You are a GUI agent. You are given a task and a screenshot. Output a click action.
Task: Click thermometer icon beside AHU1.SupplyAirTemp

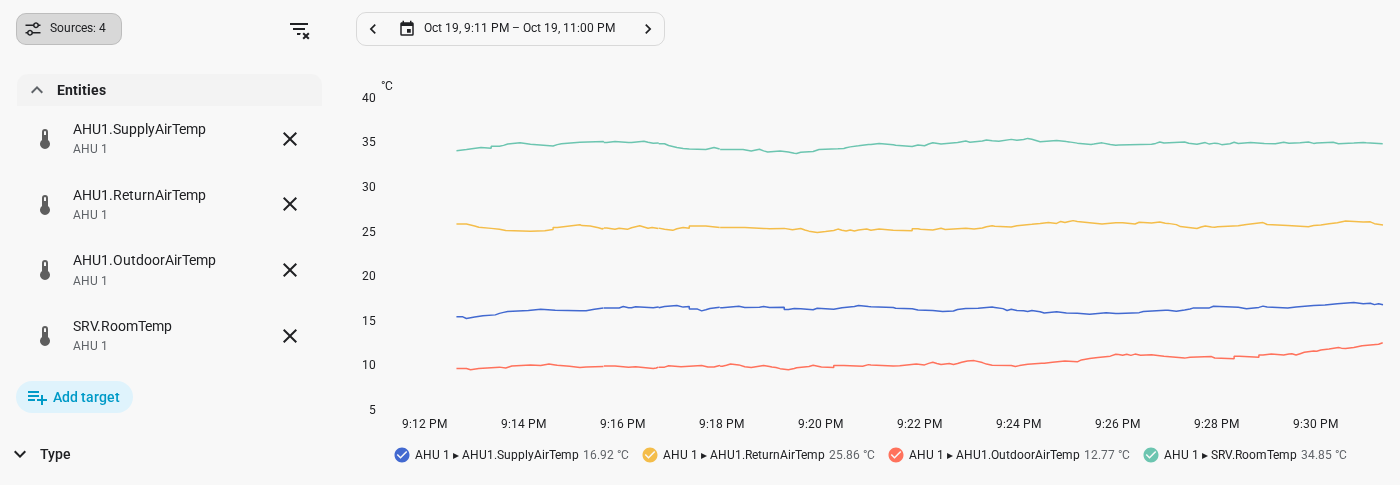(x=45, y=139)
